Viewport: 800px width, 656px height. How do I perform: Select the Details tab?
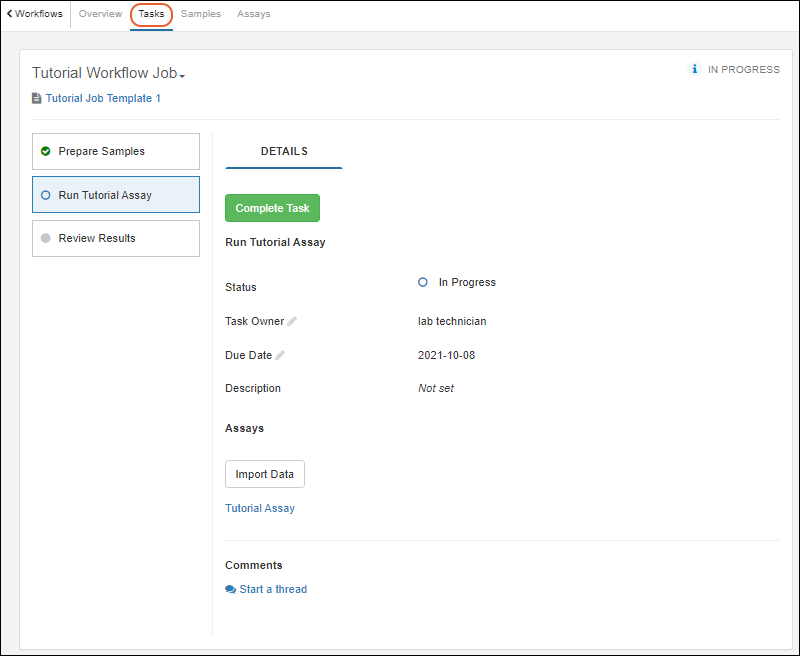284,152
